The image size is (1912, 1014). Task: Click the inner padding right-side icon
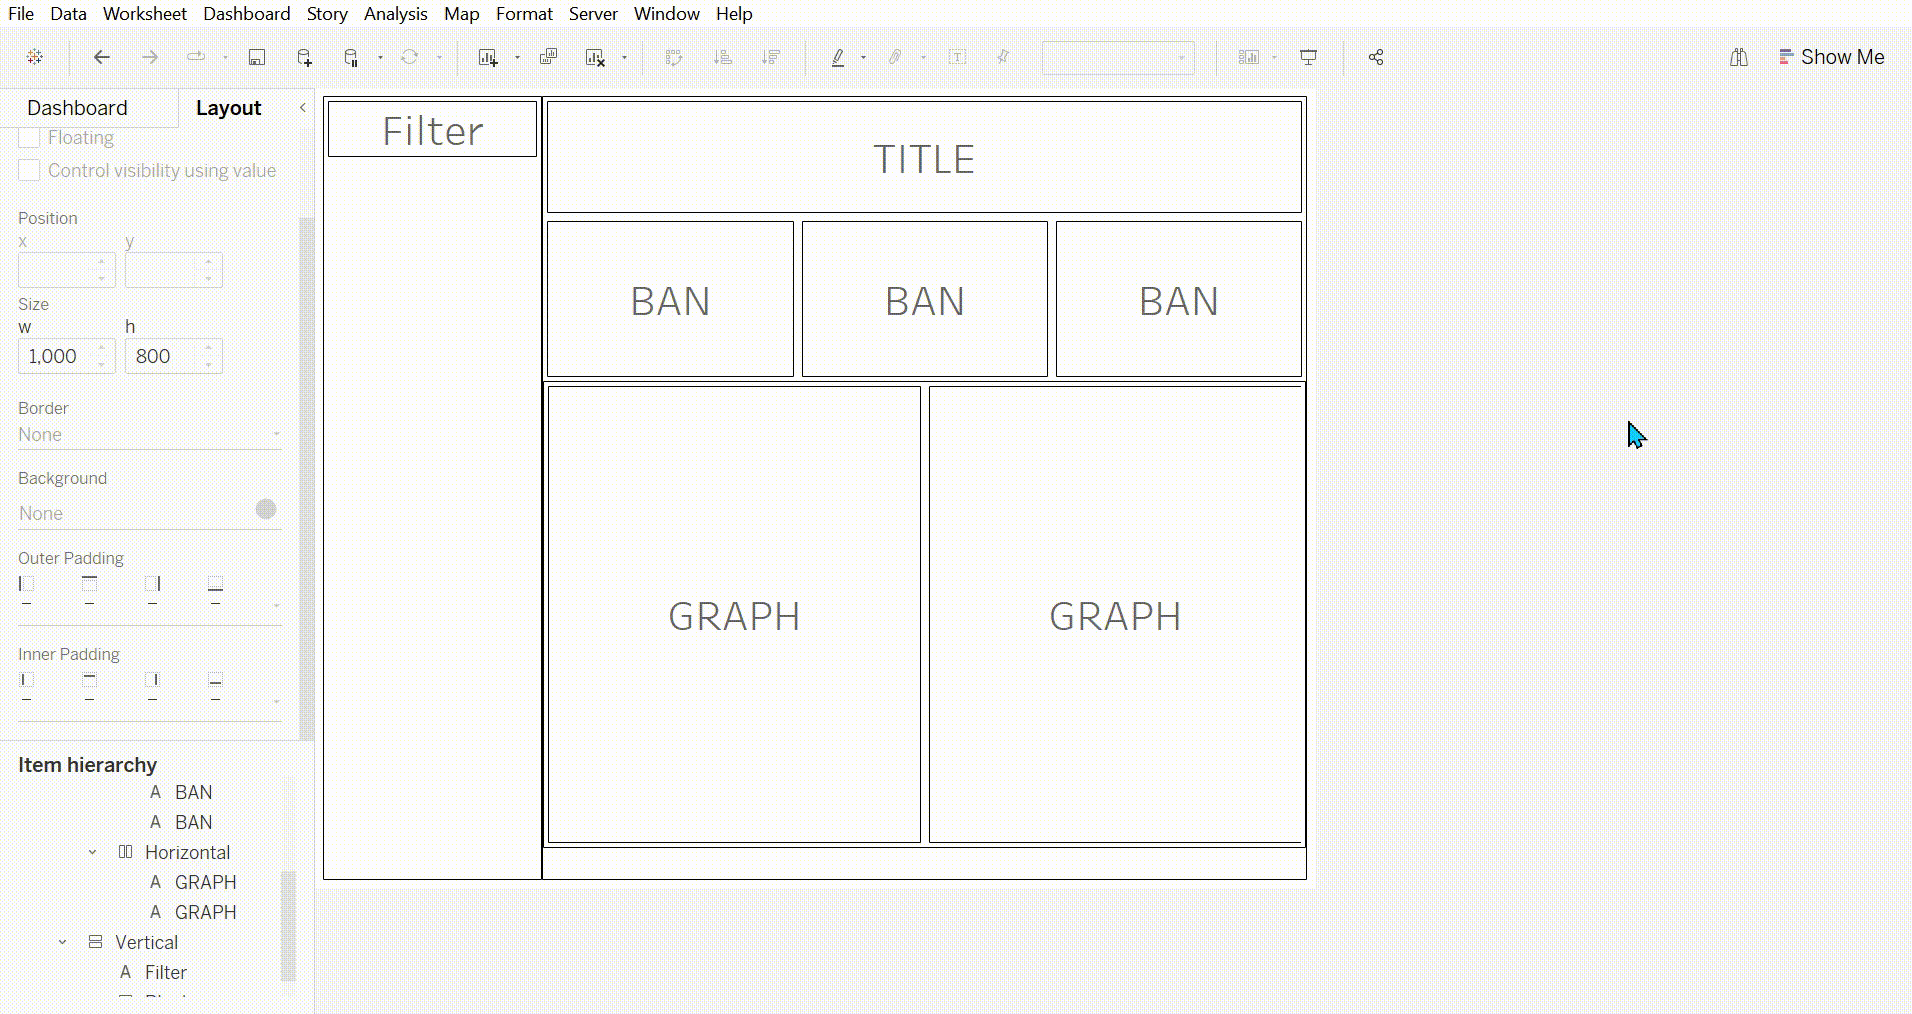coord(152,680)
